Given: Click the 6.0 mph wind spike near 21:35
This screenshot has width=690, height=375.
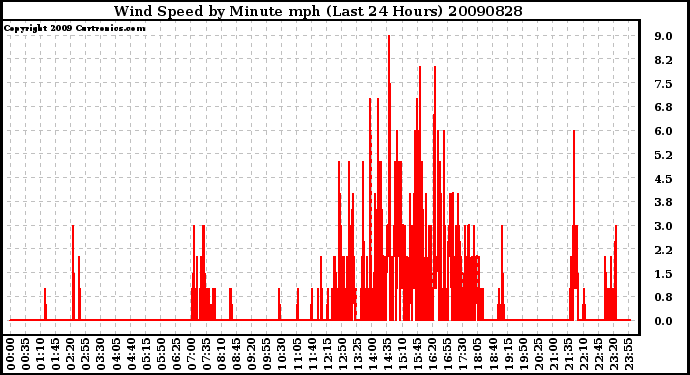Looking at the screenshot, I should 574,224.
